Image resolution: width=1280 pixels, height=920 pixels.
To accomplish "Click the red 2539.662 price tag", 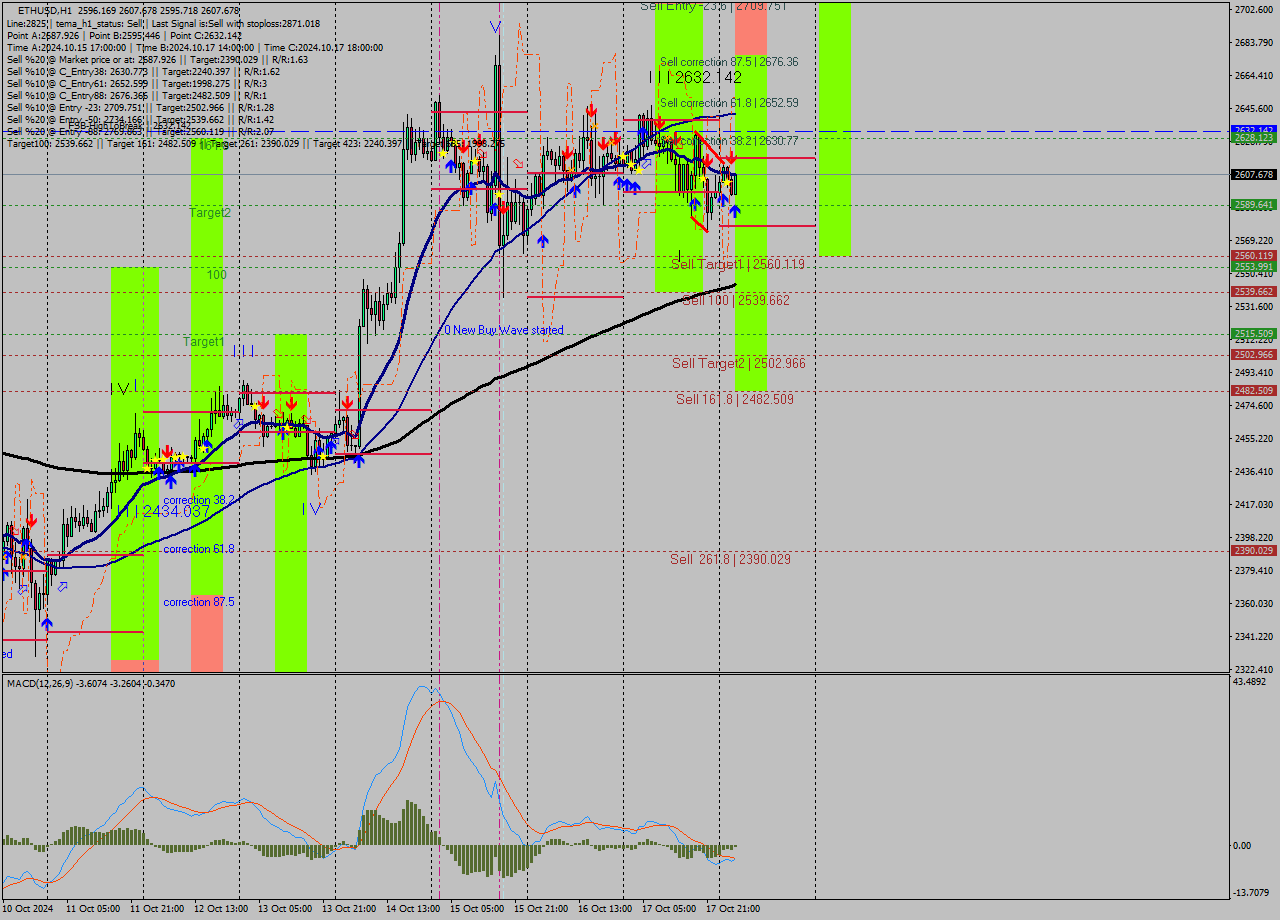I will pyautogui.click(x=1253, y=292).
